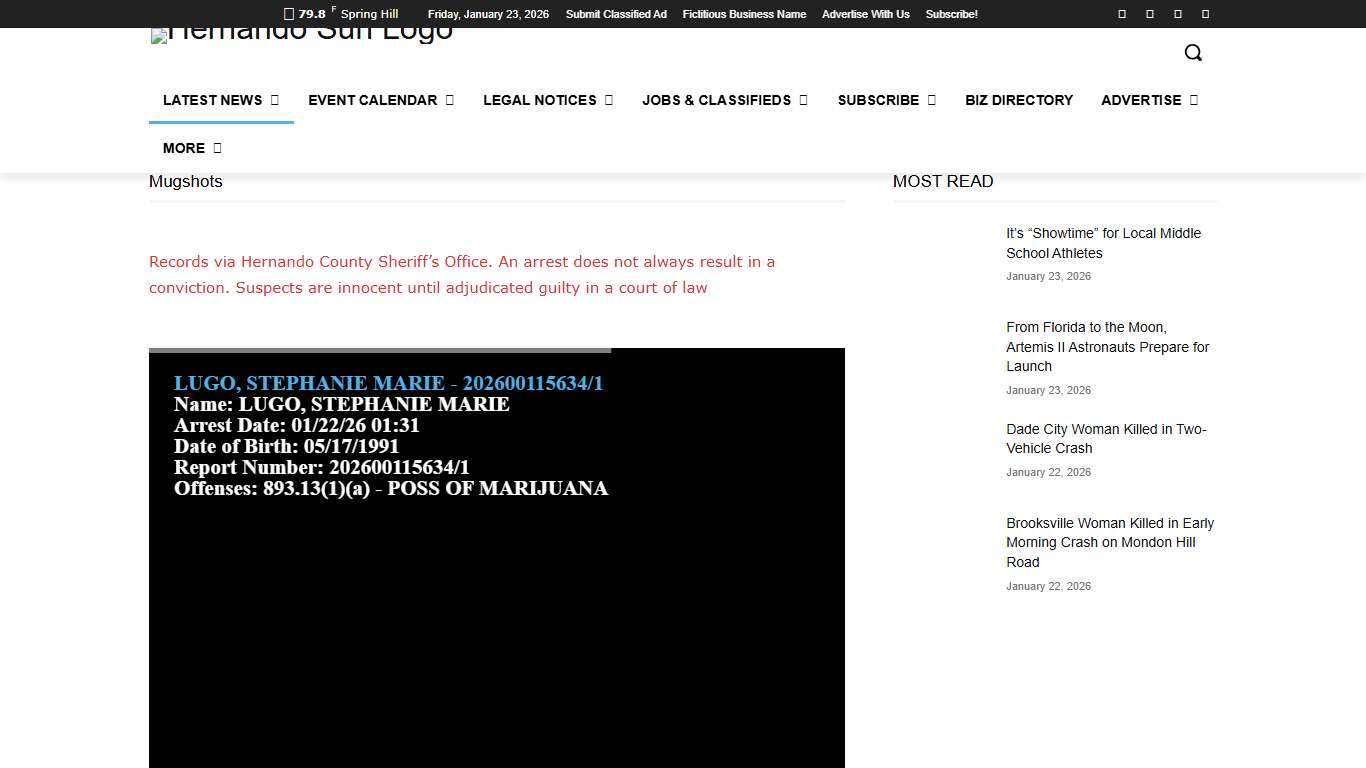Click the leftmost social icon in top bar
The height and width of the screenshot is (768, 1366).
tap(1121, 14)
